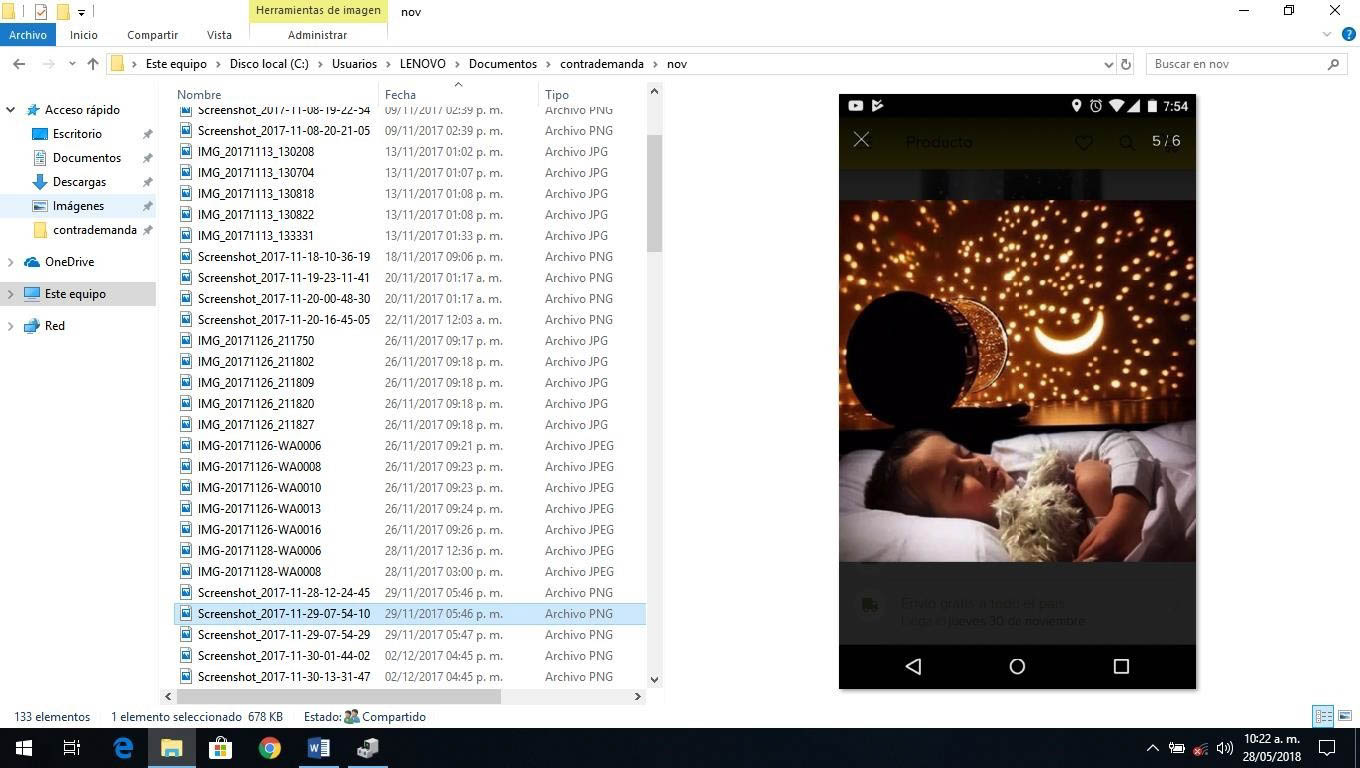Click the volume speaker icon in system tray
The image size is (1360, 768).
(1224, 748)
